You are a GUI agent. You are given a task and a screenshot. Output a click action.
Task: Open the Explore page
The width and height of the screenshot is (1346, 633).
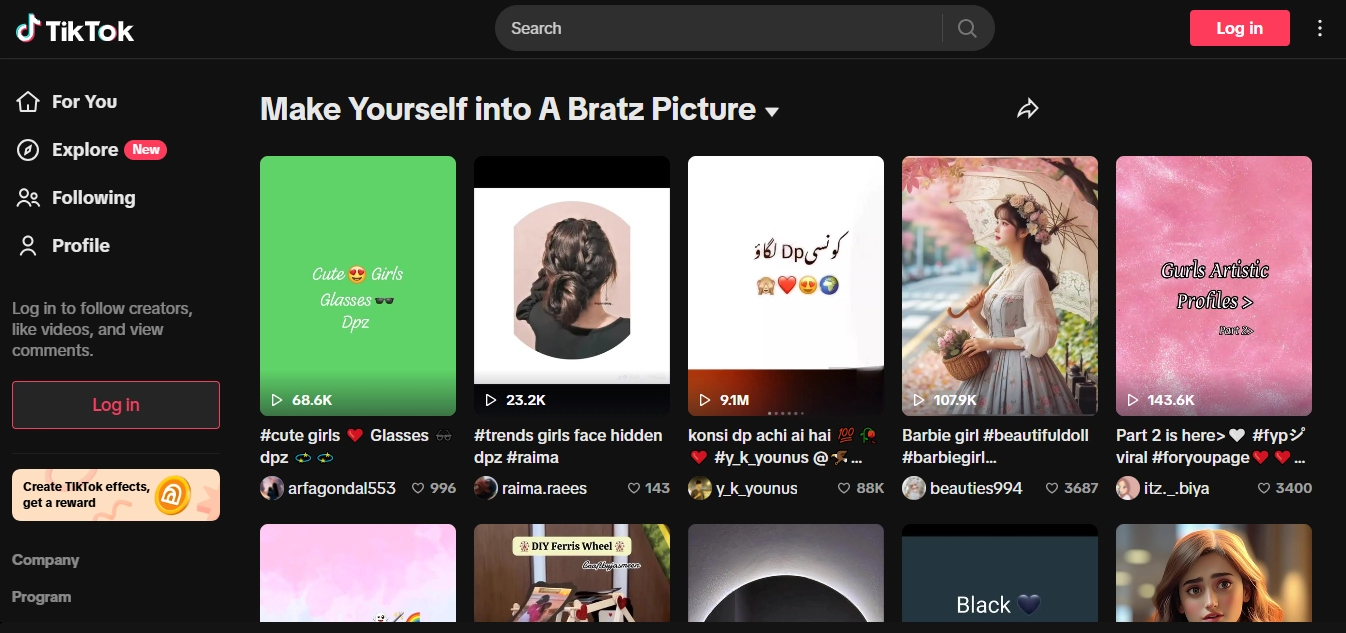pyautogui.click(x=85, y=150)
